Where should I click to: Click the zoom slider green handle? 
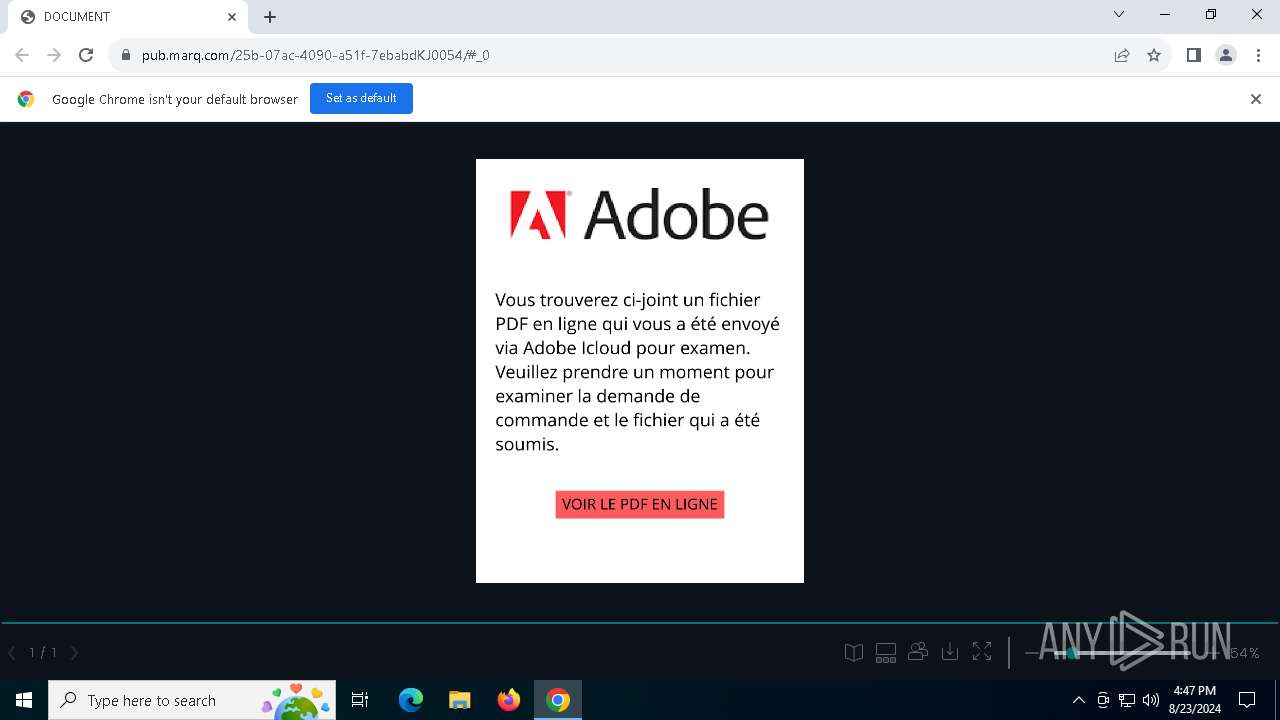tap(1072, 653)
